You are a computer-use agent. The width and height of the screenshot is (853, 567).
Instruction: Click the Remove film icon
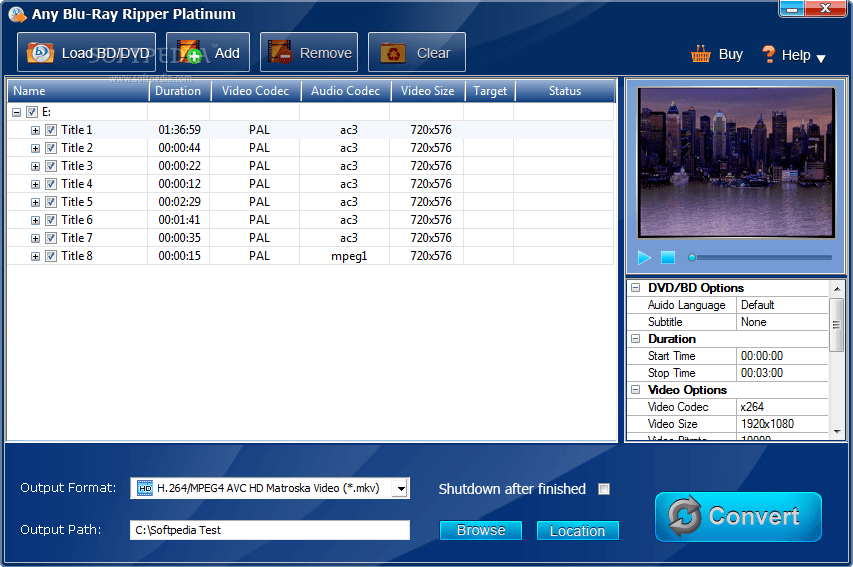(x=280, y=52)
